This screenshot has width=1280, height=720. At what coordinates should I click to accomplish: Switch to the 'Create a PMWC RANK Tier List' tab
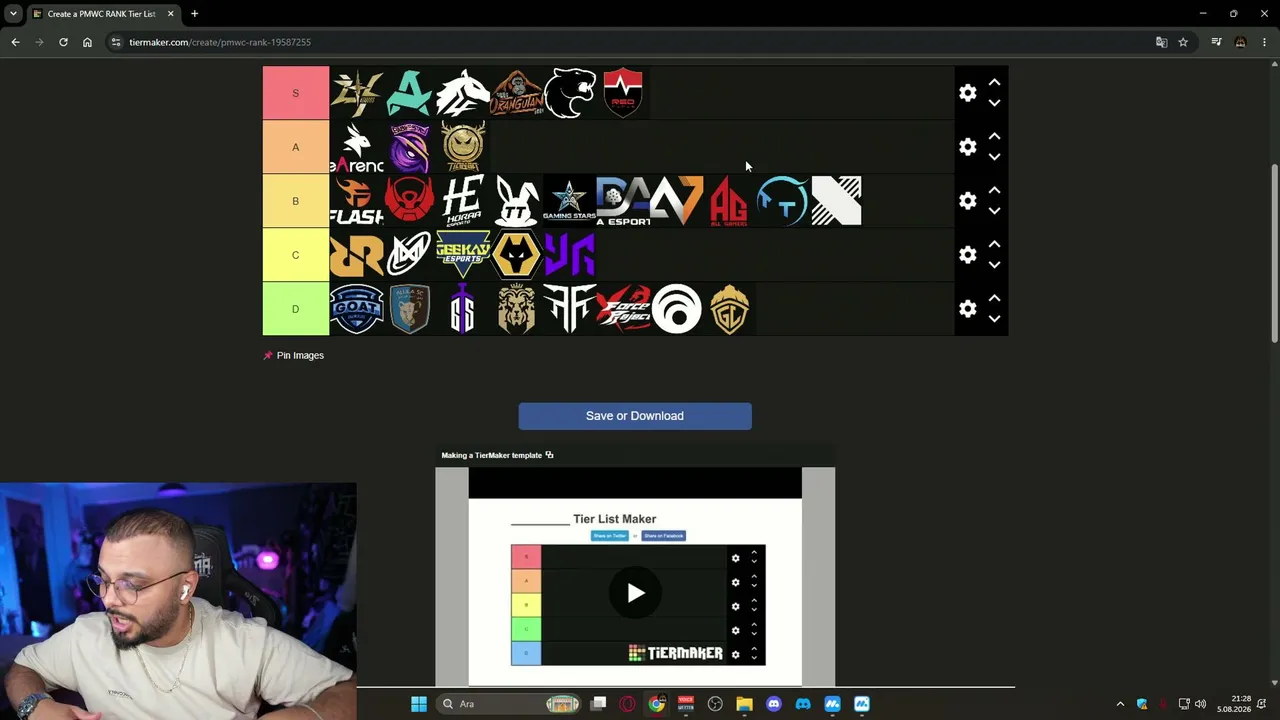point(103,14)
